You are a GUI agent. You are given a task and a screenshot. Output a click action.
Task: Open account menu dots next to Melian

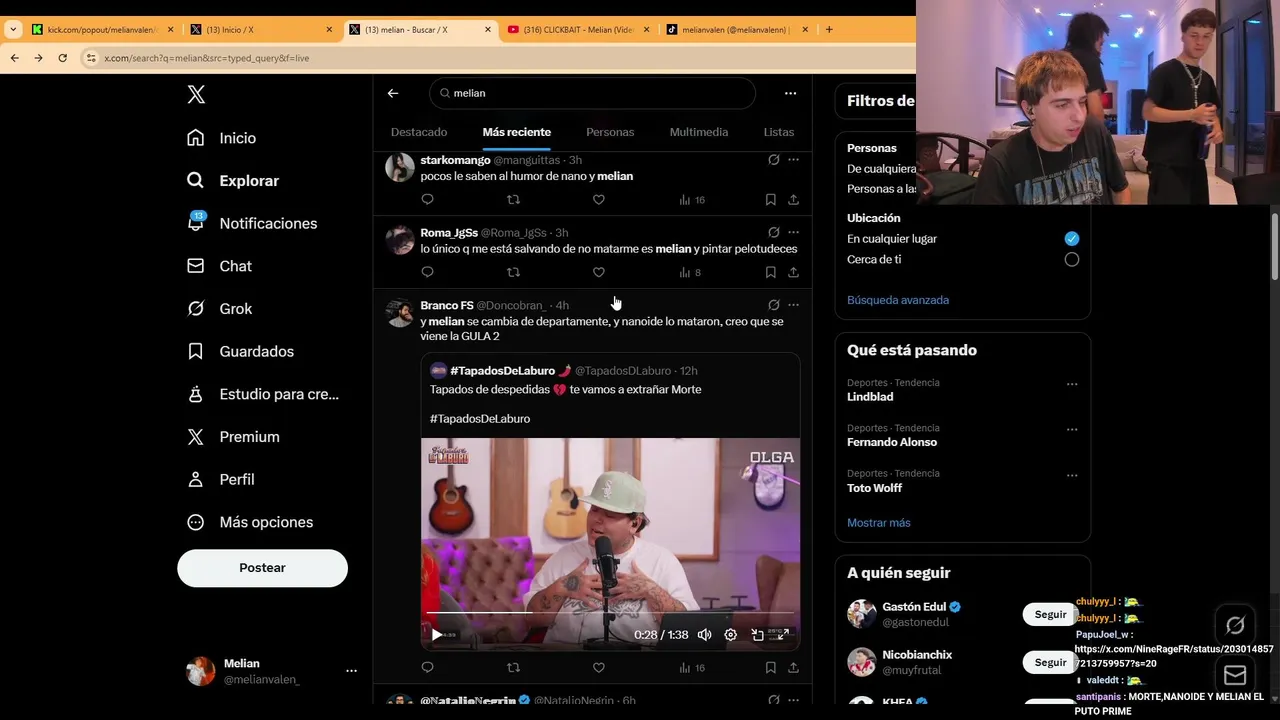(x=351, y=671)
